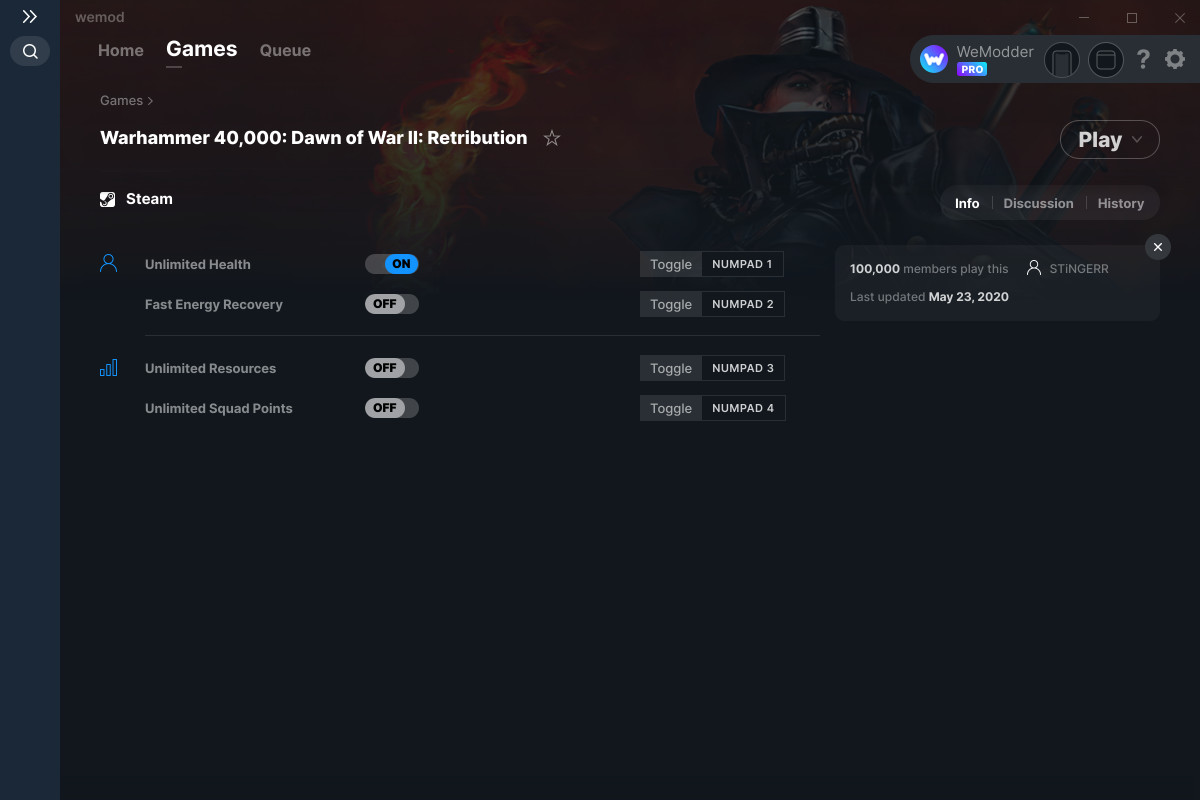Close the info panel with X

coord(1157,247)
